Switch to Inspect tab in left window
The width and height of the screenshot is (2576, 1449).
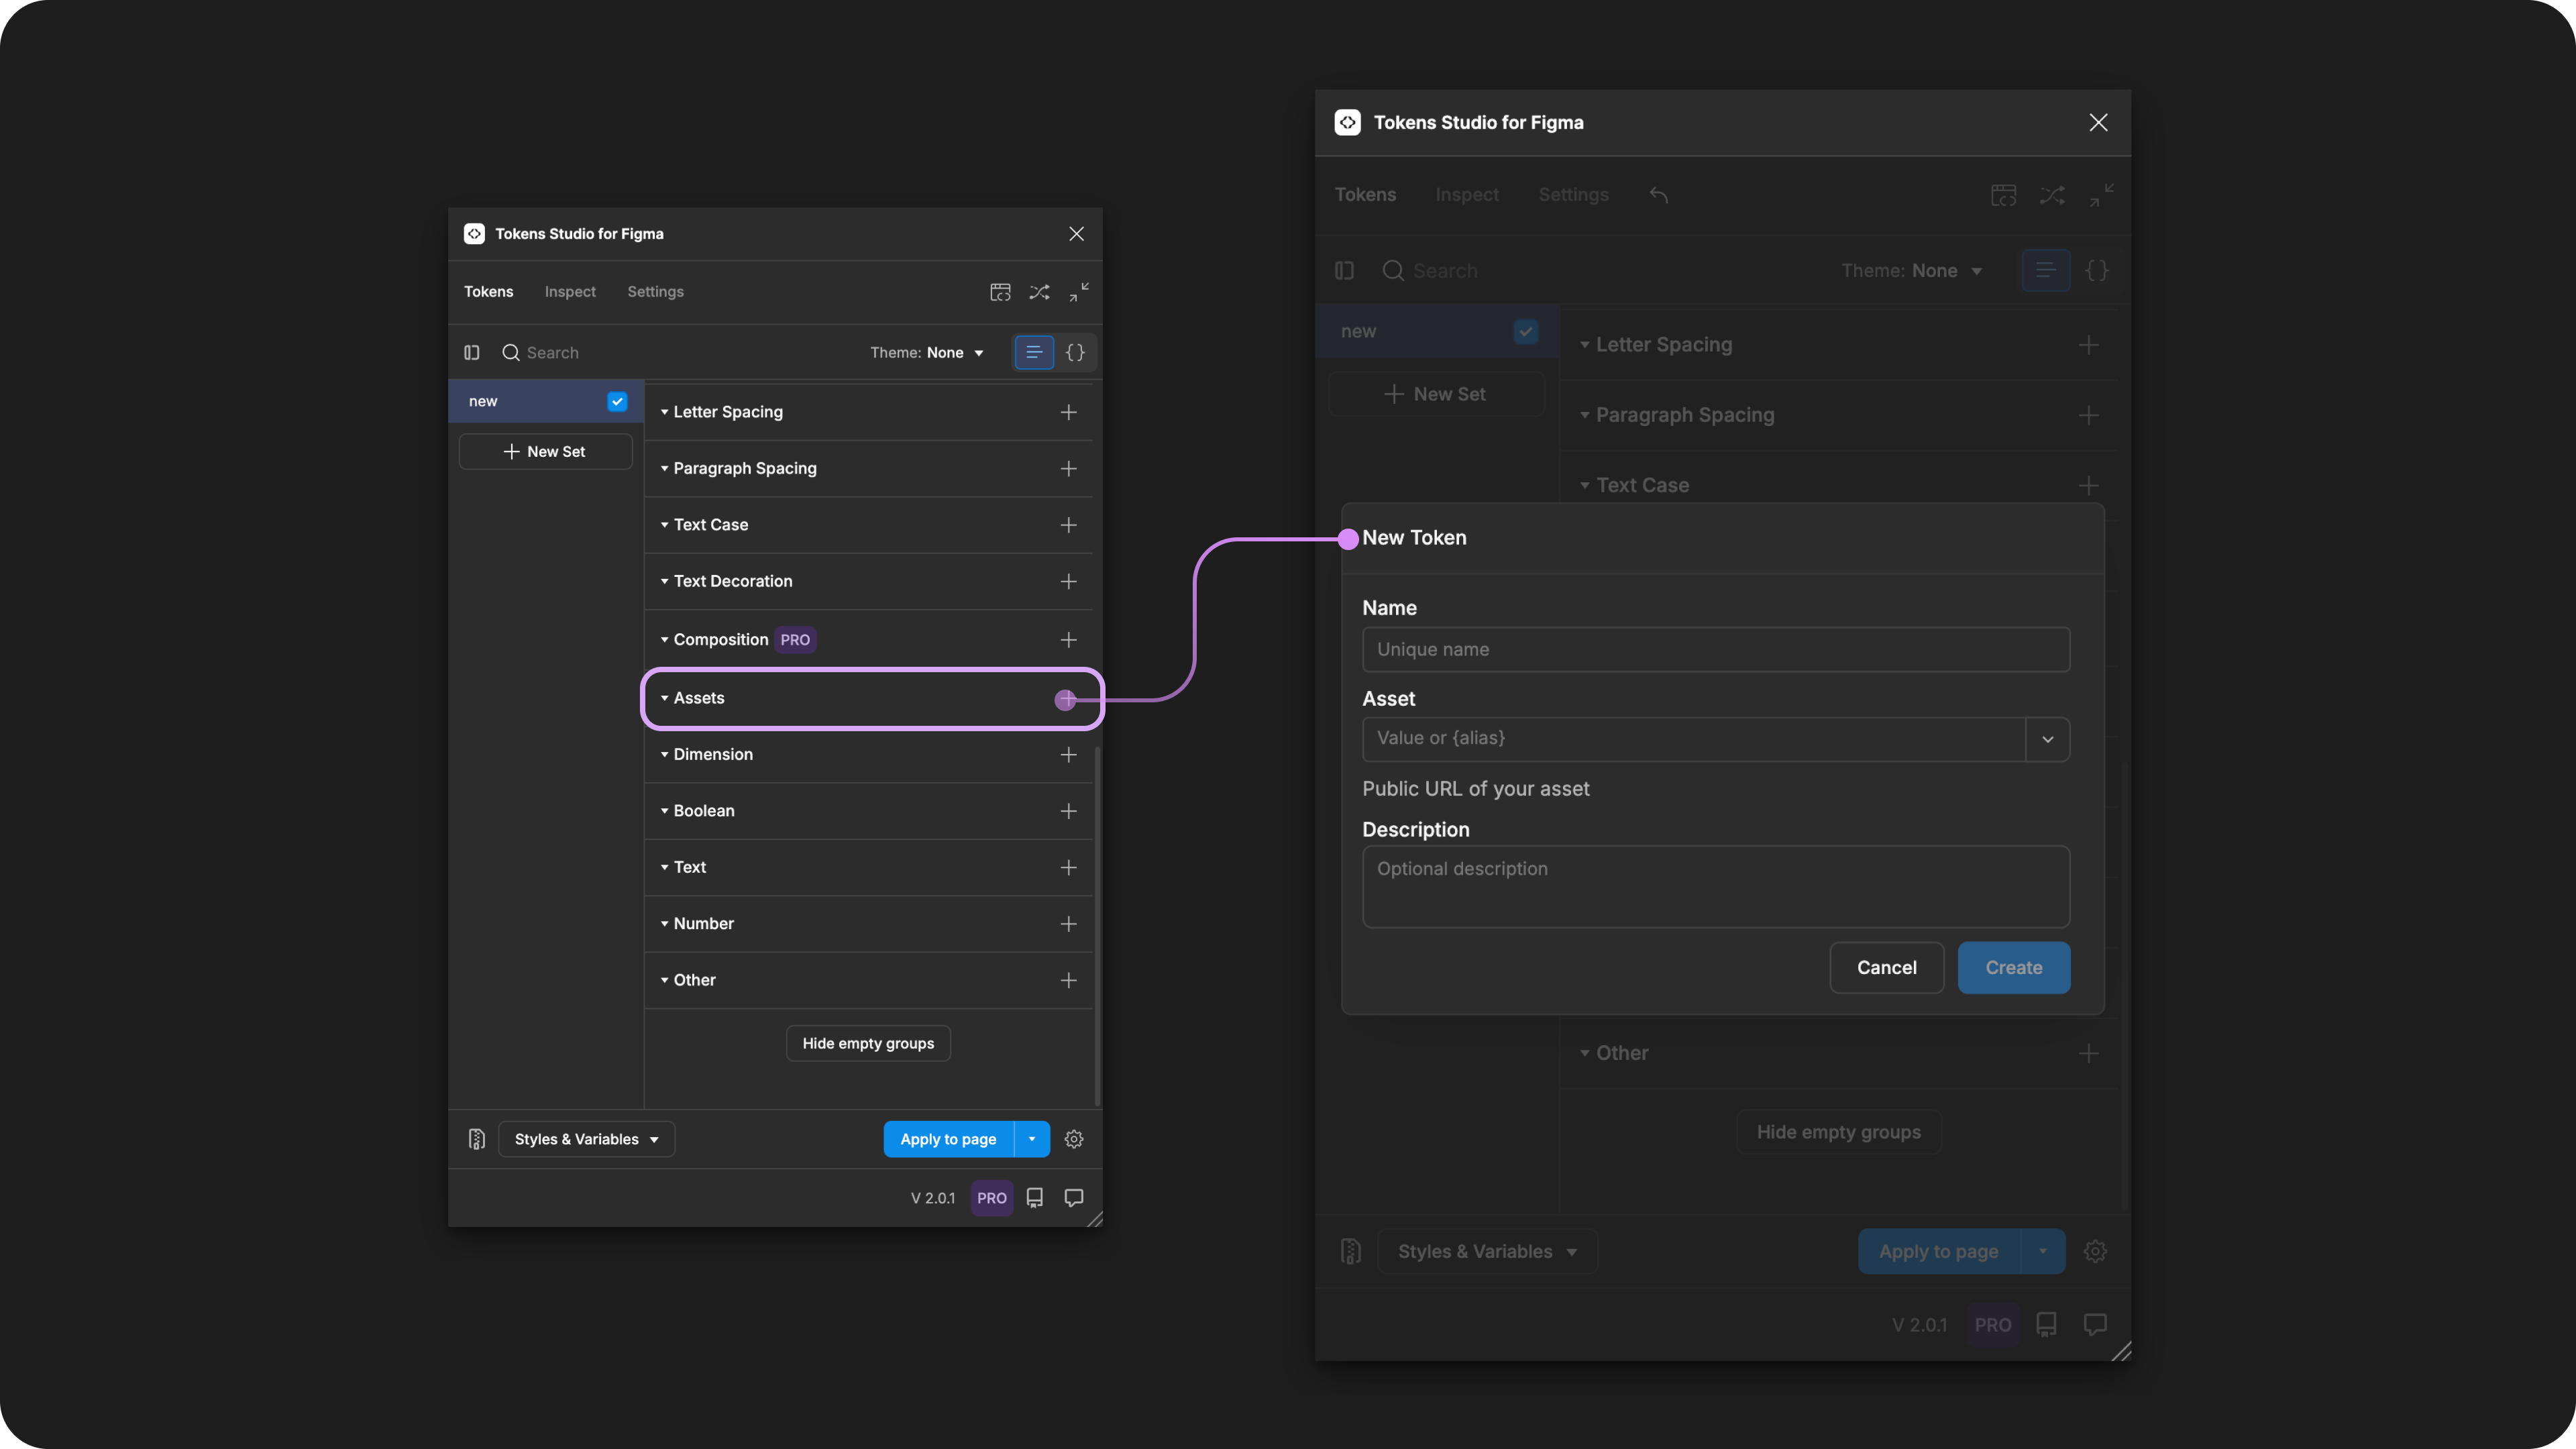click(x=570, y=292)
